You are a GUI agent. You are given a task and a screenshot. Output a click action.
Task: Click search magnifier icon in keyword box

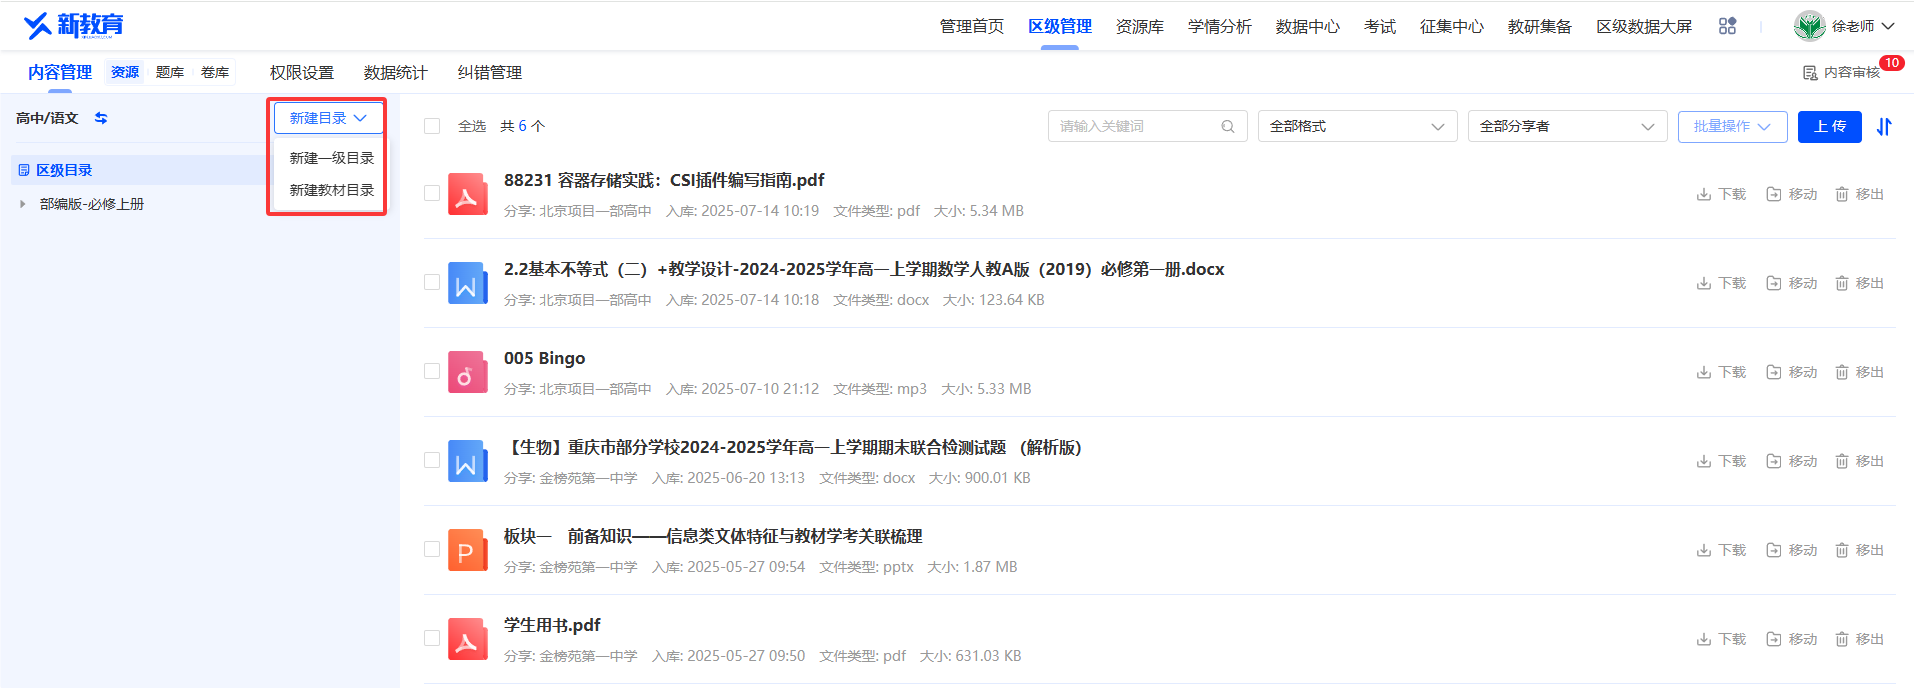pos(1228,126)
